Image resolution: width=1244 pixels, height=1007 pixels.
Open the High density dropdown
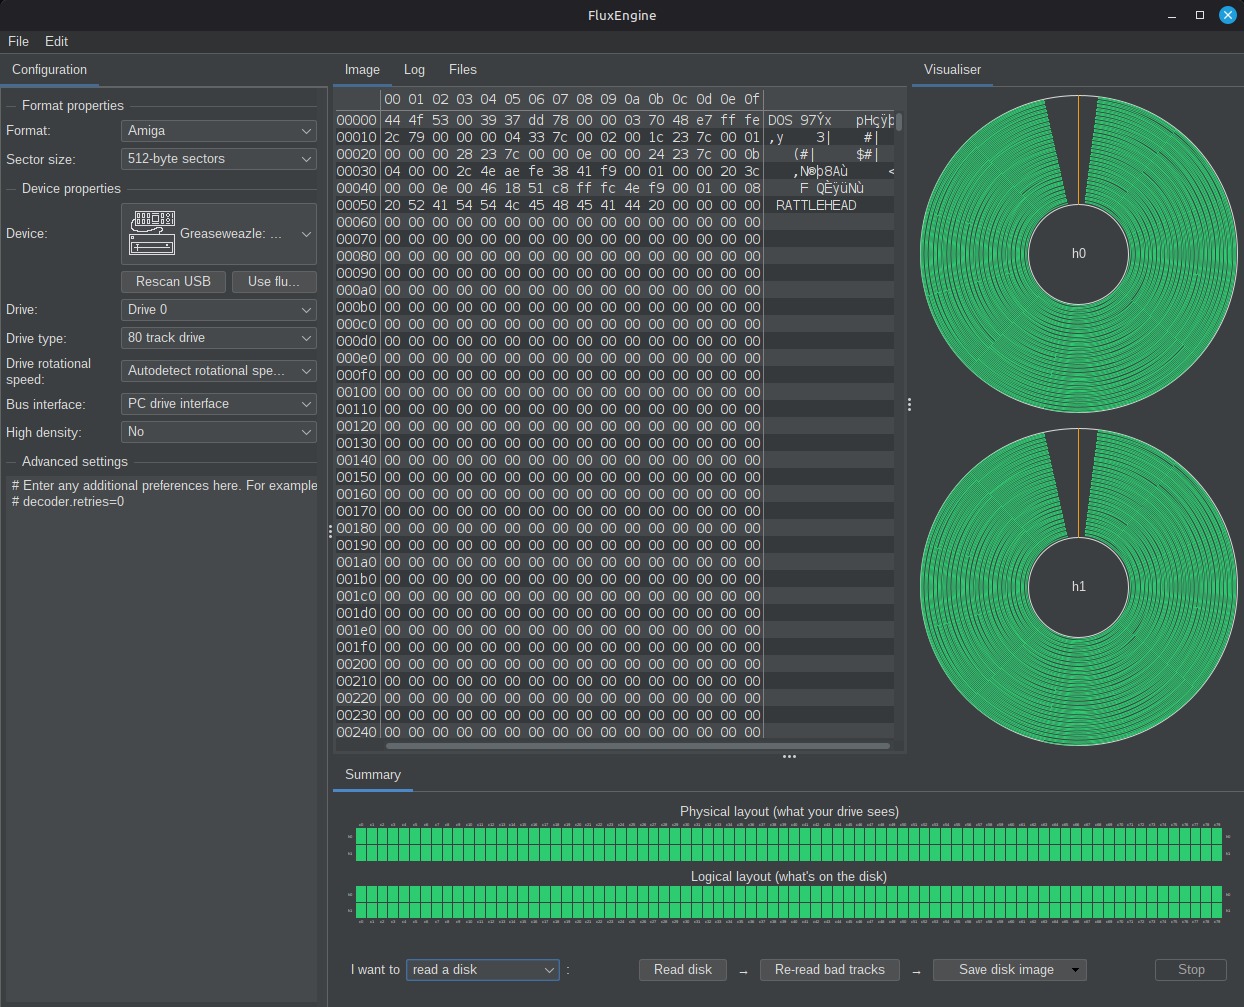pyautogui.click(x=218, y=432)
